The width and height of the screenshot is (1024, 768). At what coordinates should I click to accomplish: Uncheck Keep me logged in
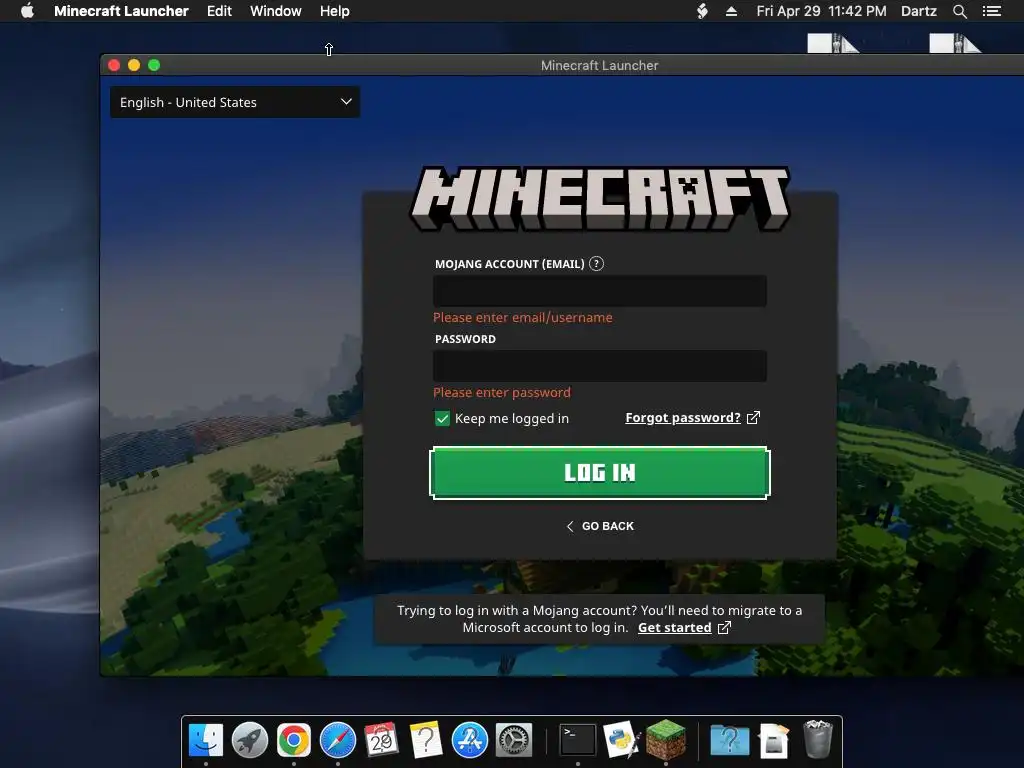442,419
